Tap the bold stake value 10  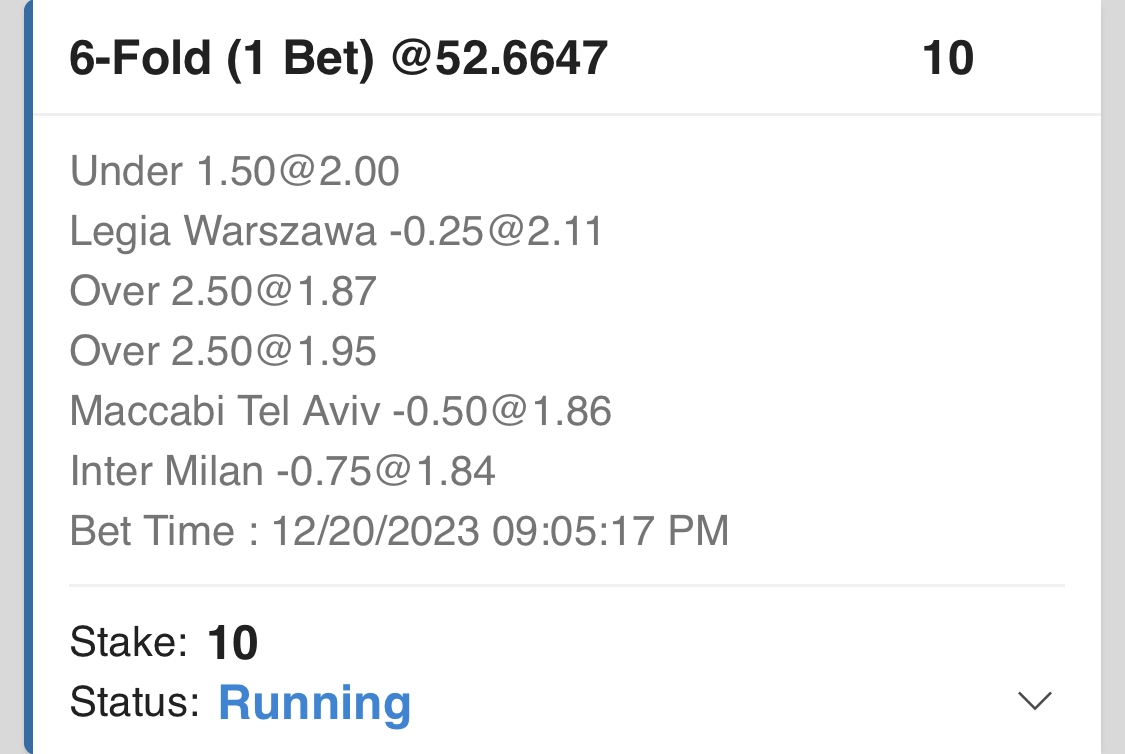click(233, 643)
